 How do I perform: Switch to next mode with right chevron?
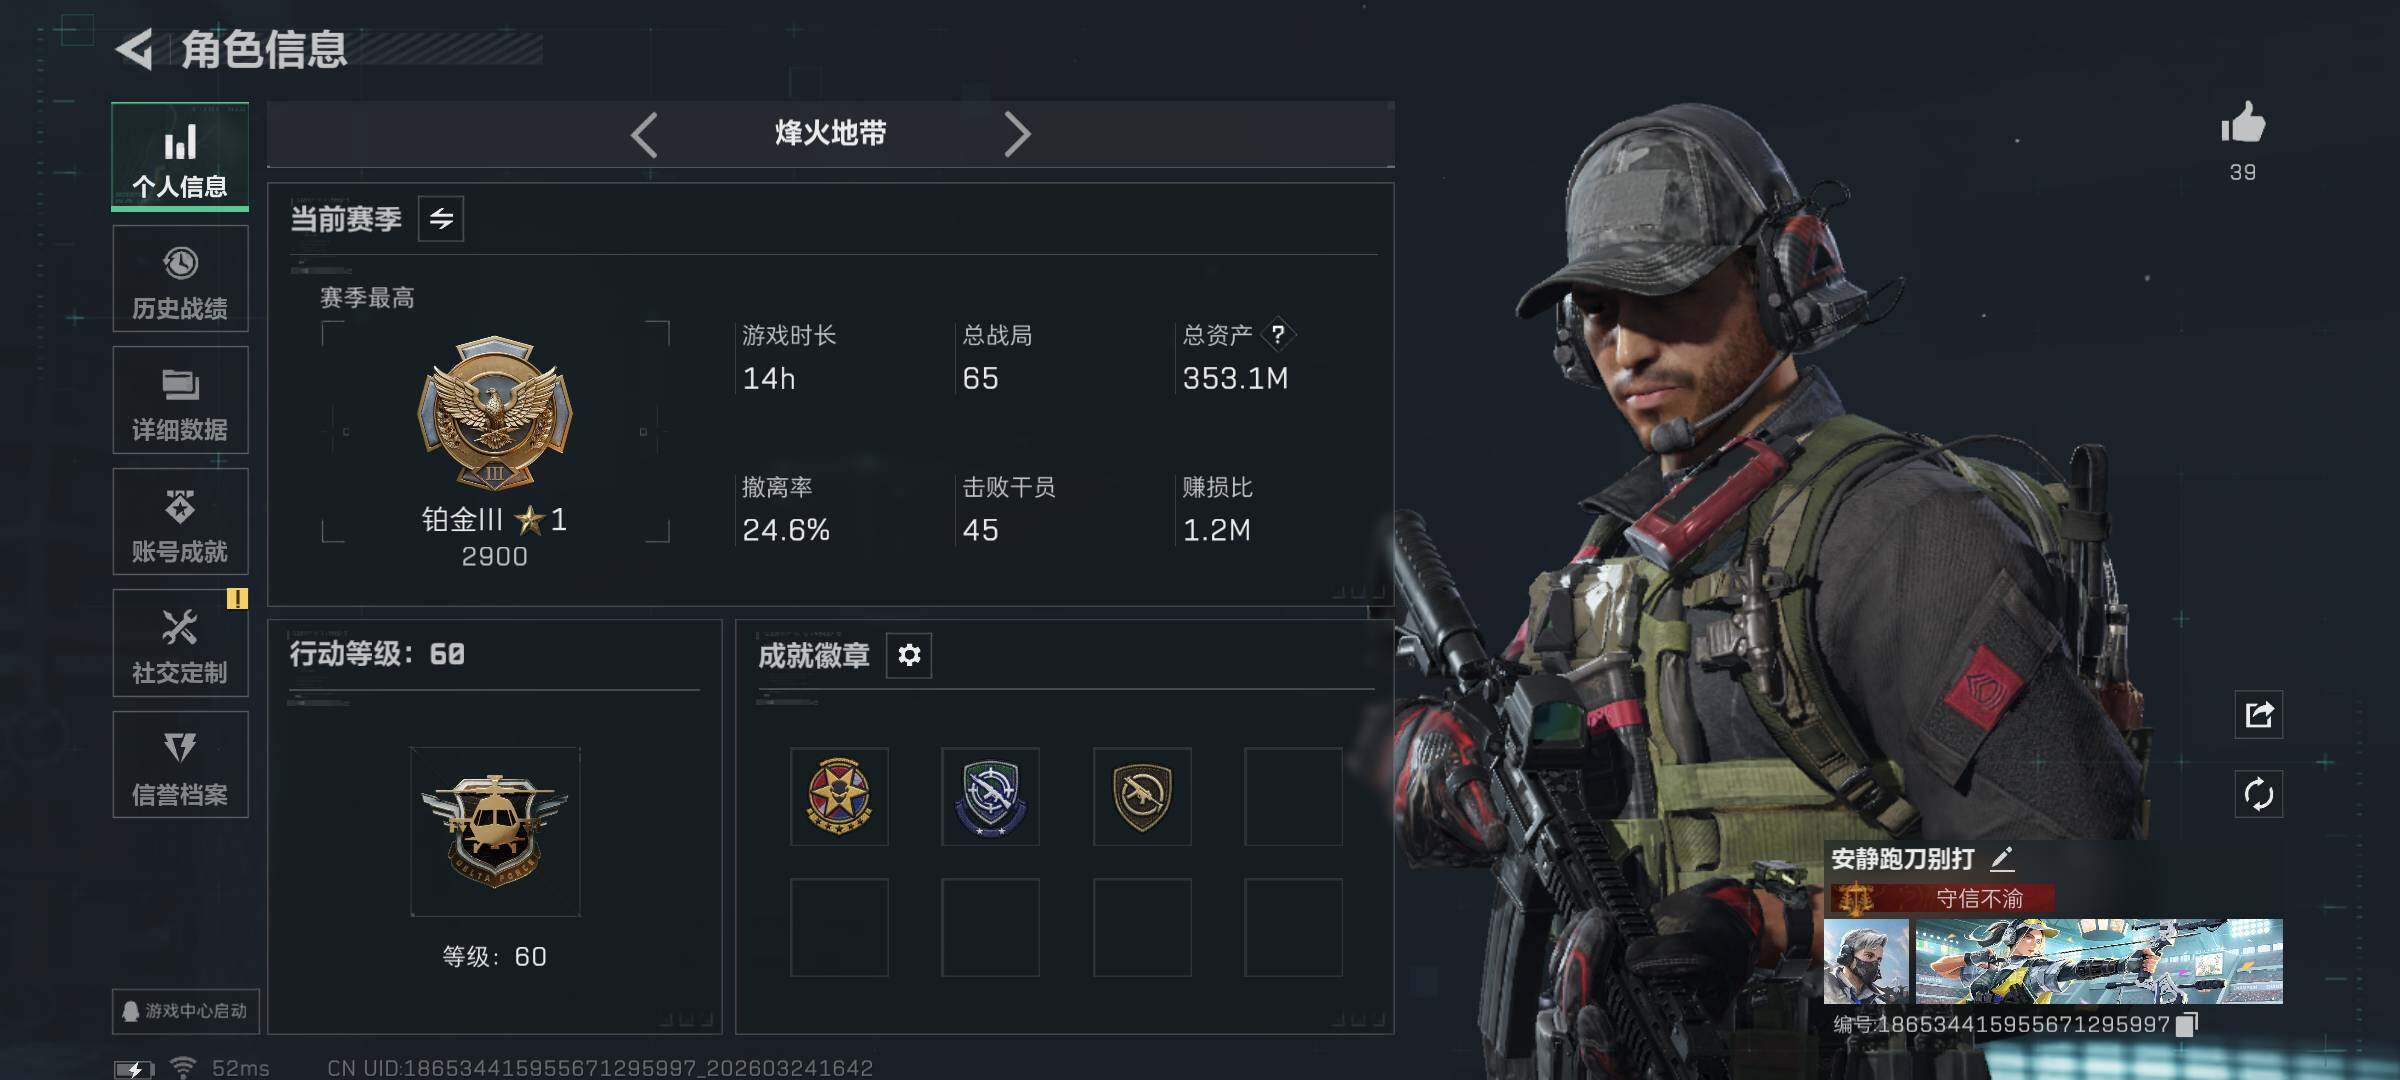pos(1017,134)
